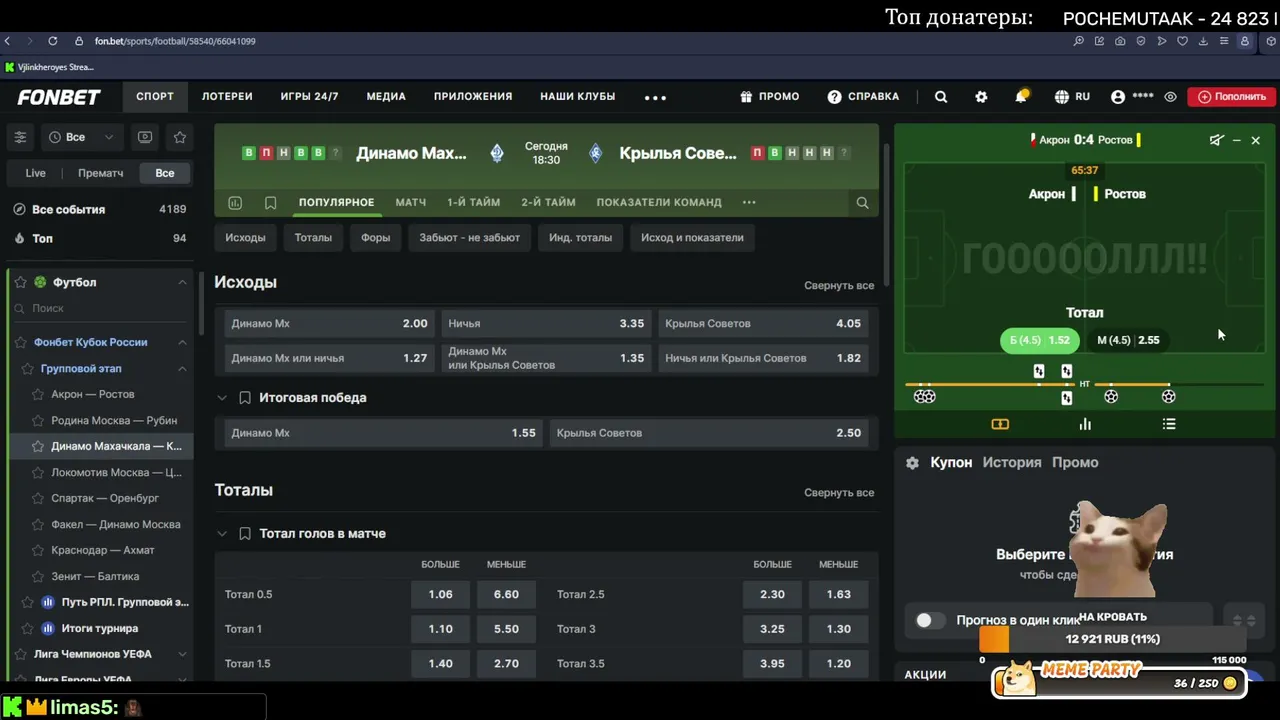Select the Все events filter
Image resolution: width=1280 pixels, height=720 pixels.
tap(165, 173)
